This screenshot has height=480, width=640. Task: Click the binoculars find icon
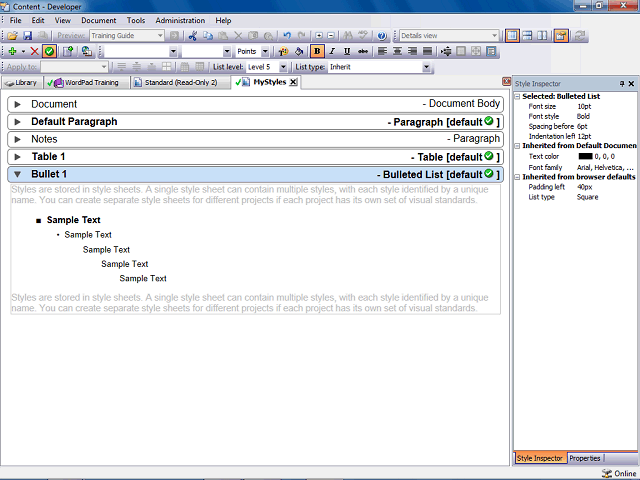348,36
